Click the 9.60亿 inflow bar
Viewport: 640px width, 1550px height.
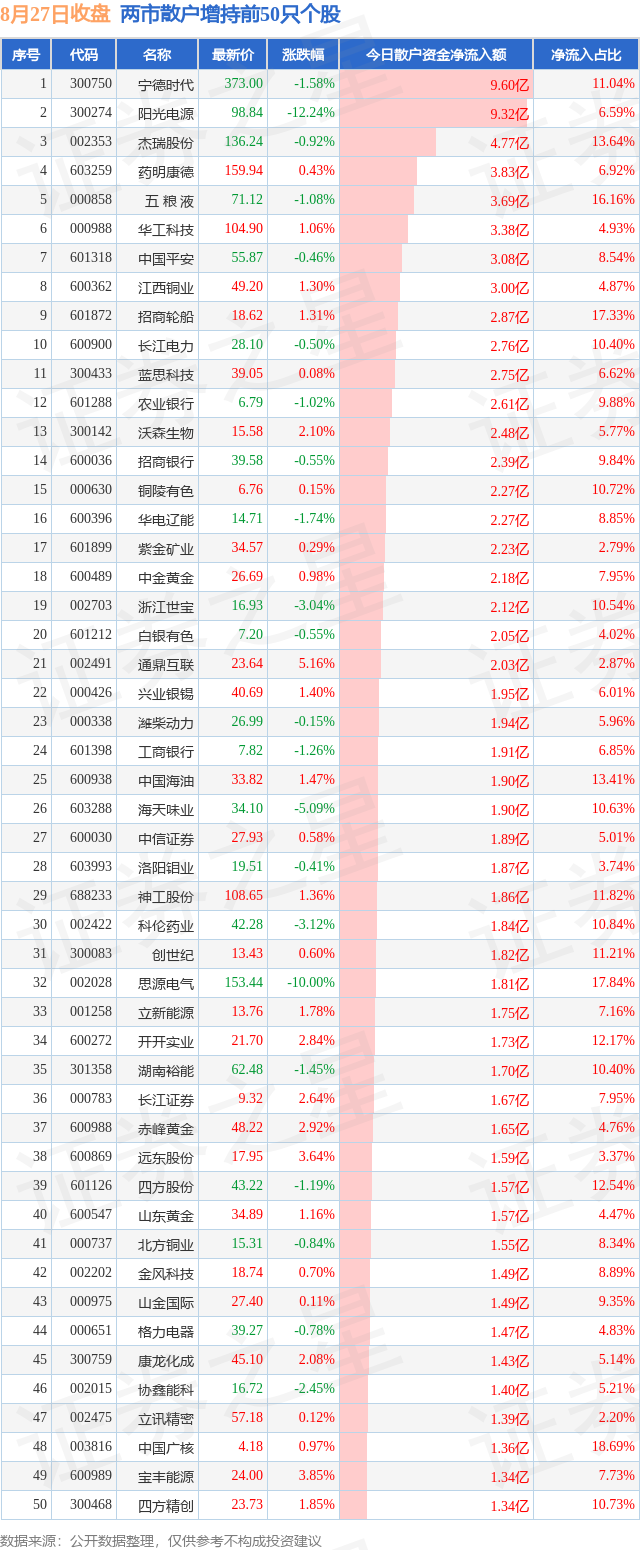pyautogui.click(x=435, y=84)
